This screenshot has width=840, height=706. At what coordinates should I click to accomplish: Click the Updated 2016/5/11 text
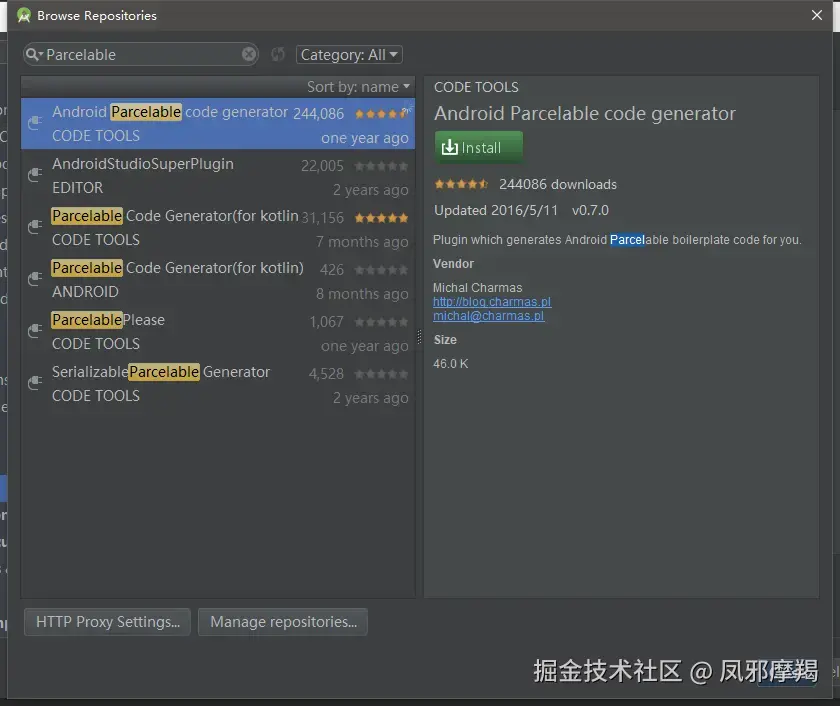point(496,210)
